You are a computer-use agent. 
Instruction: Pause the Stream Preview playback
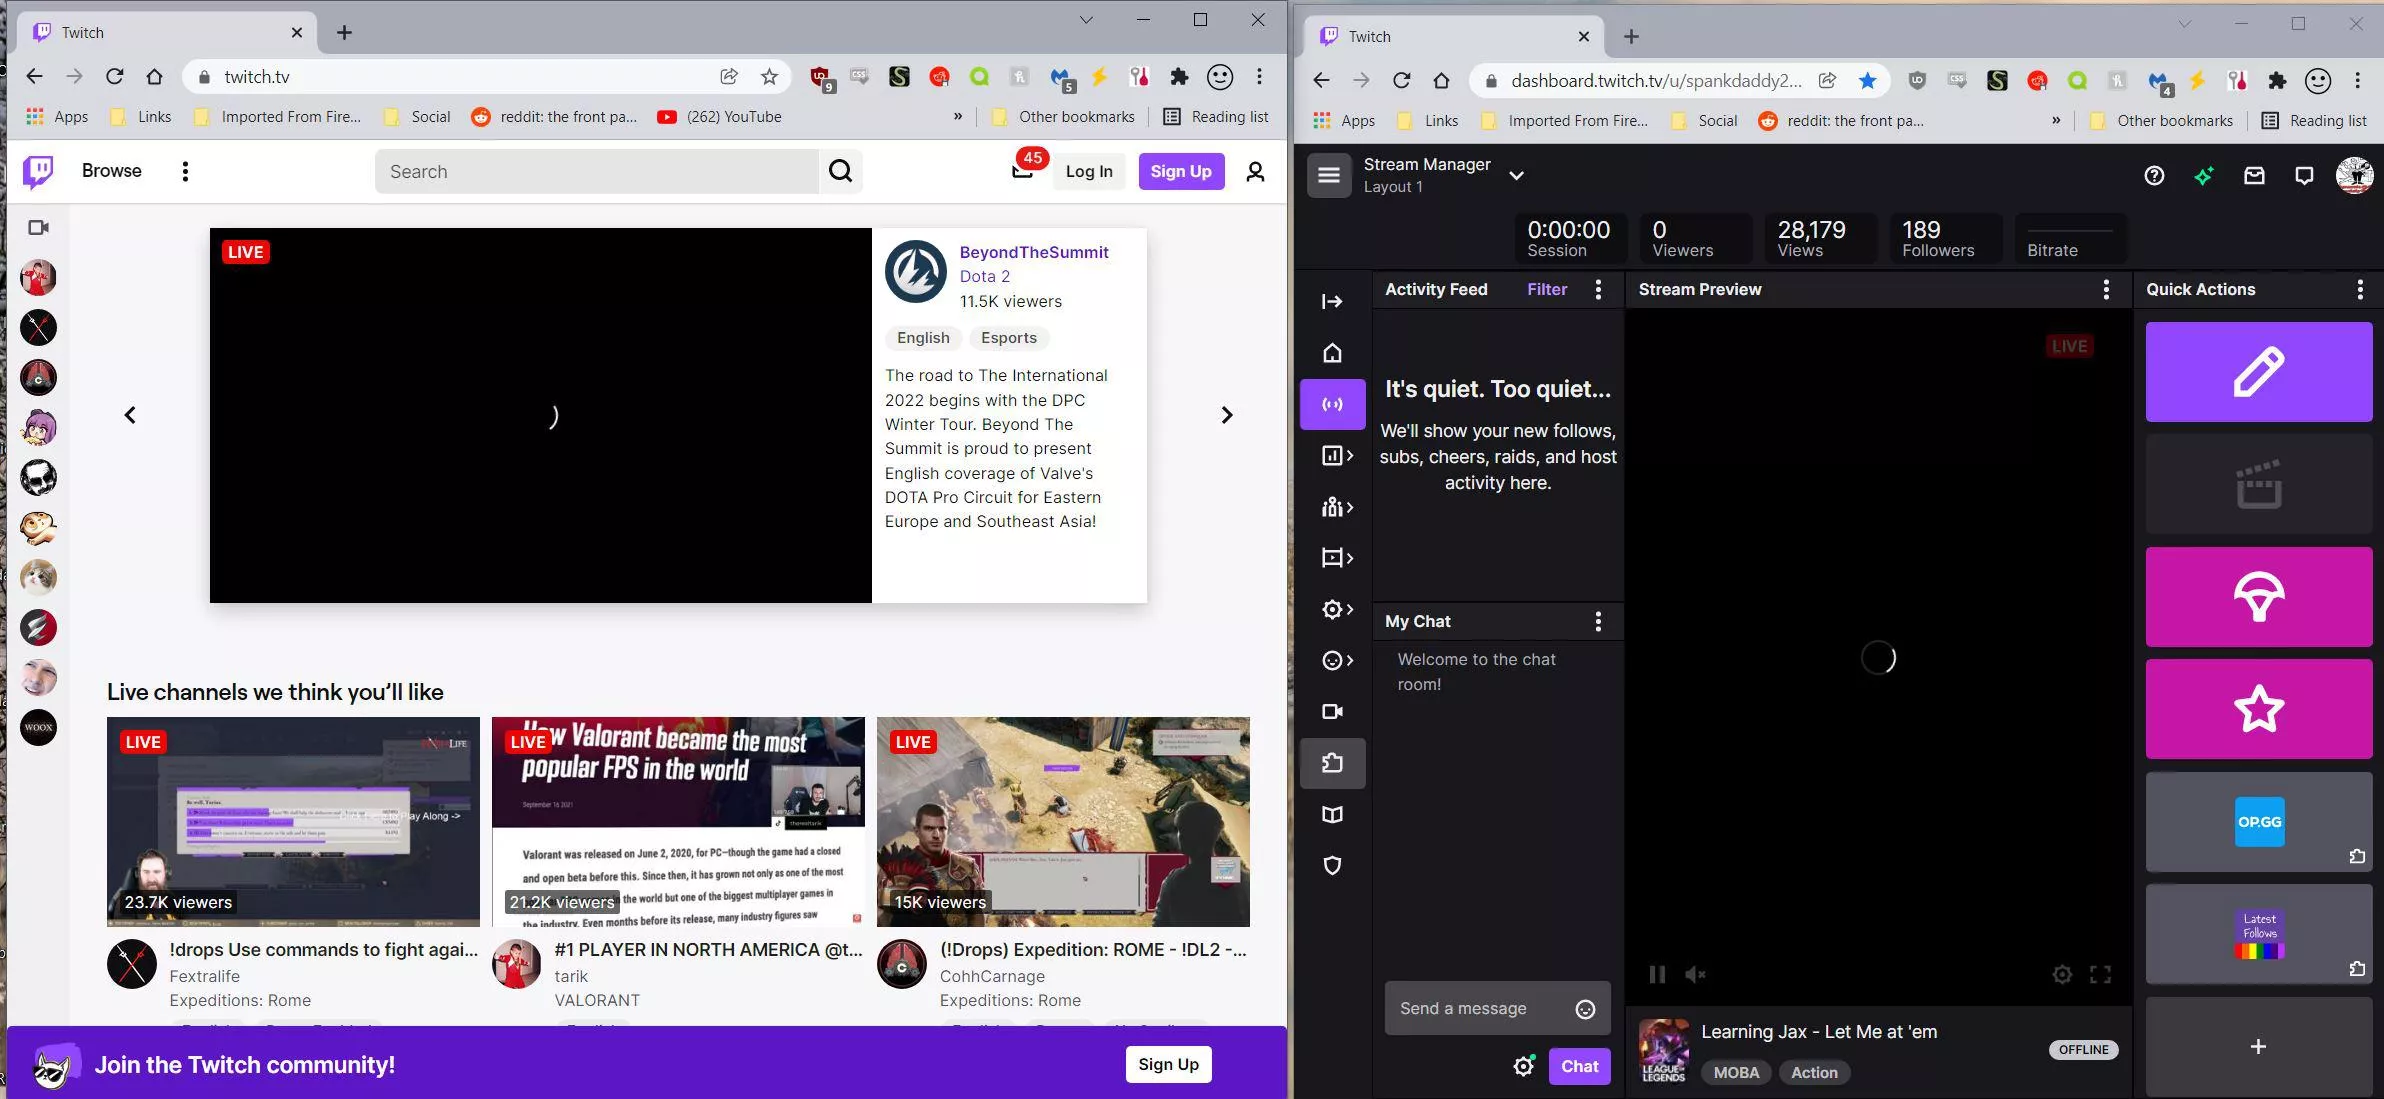1656,974
